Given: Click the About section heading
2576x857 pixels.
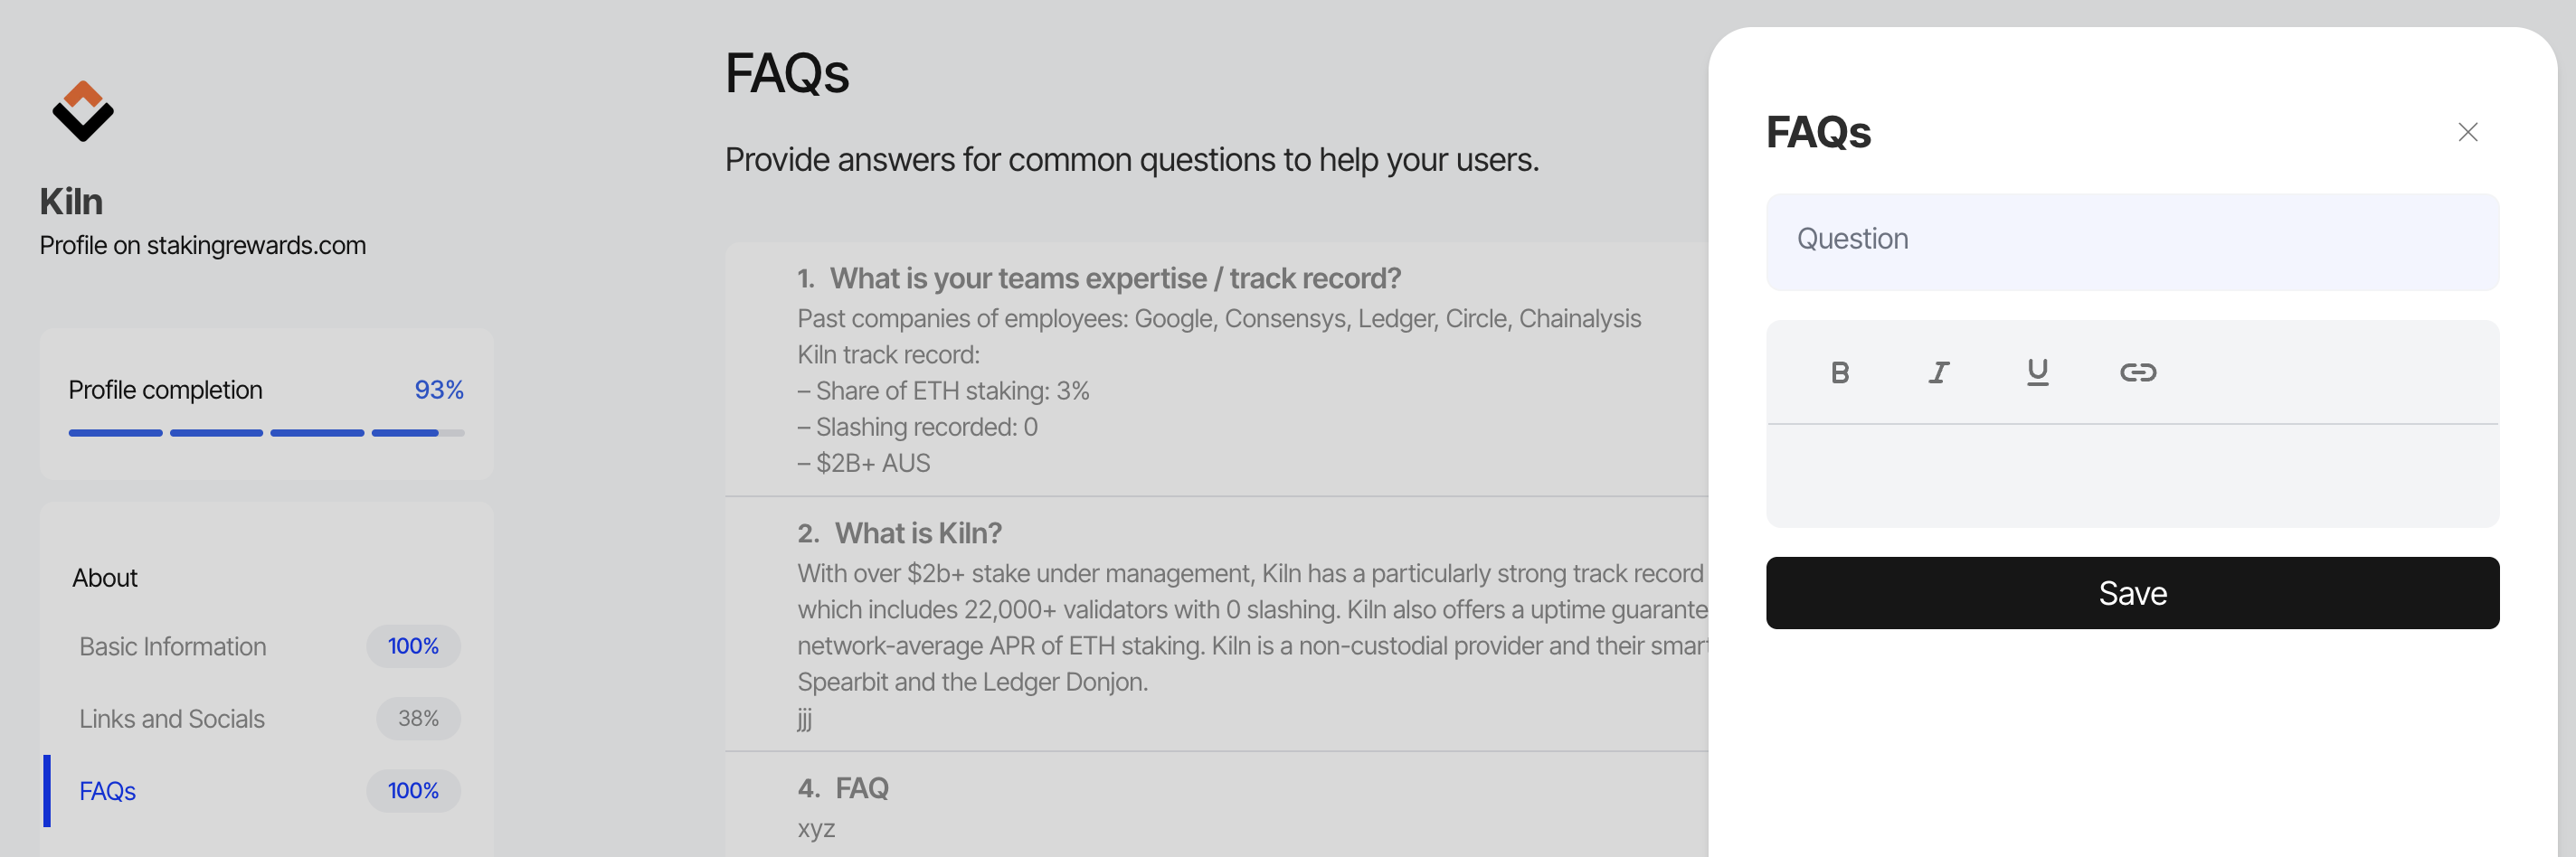Looking at the screenshot, I should point(105,577).
